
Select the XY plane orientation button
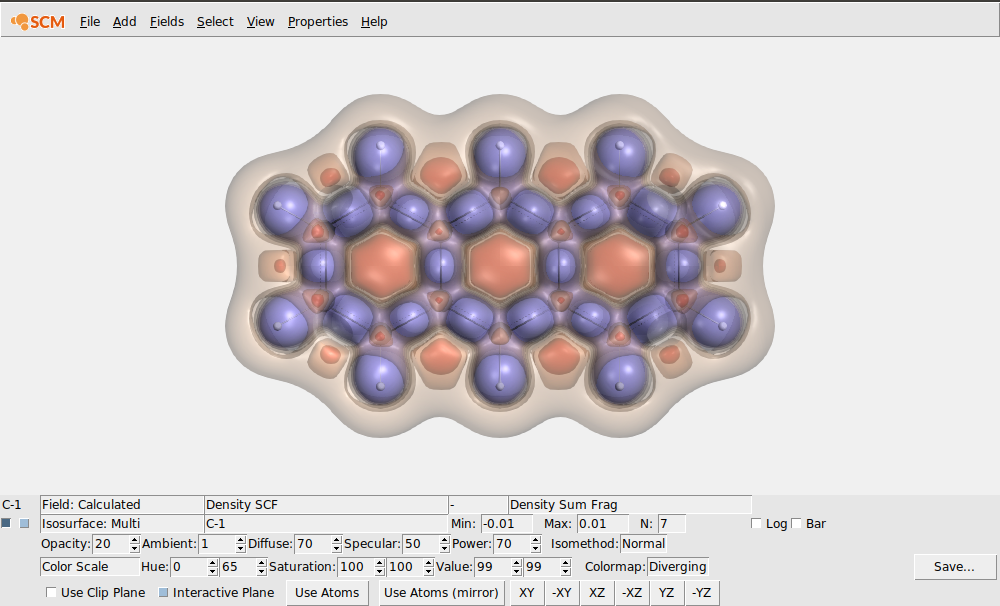point(526,592)
